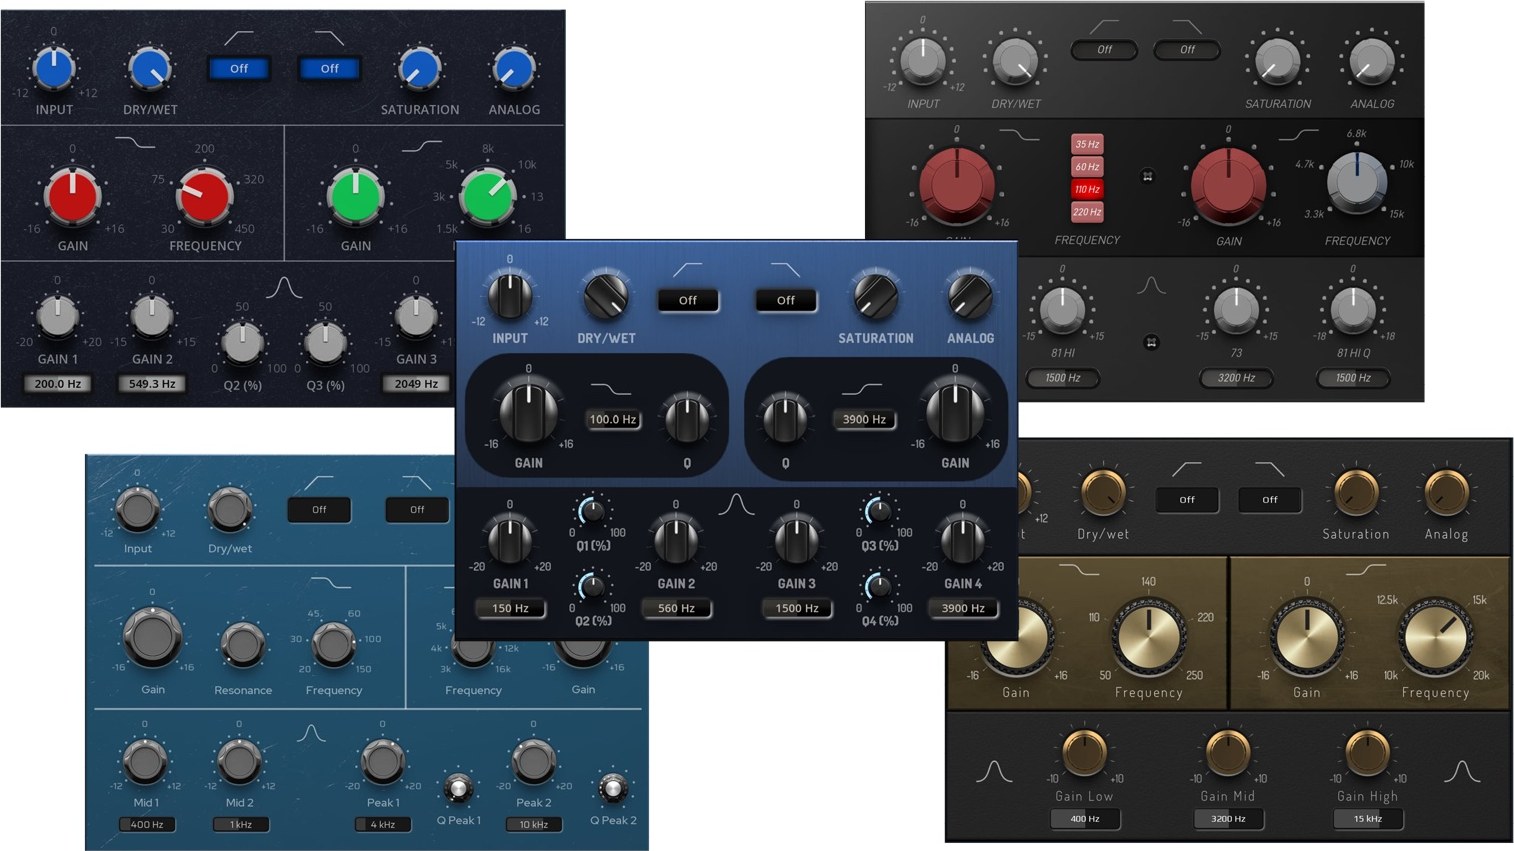The image size is (1514, 851).
Task: Click the 1 kHz field under Mid 2
Action: (240, 825)
